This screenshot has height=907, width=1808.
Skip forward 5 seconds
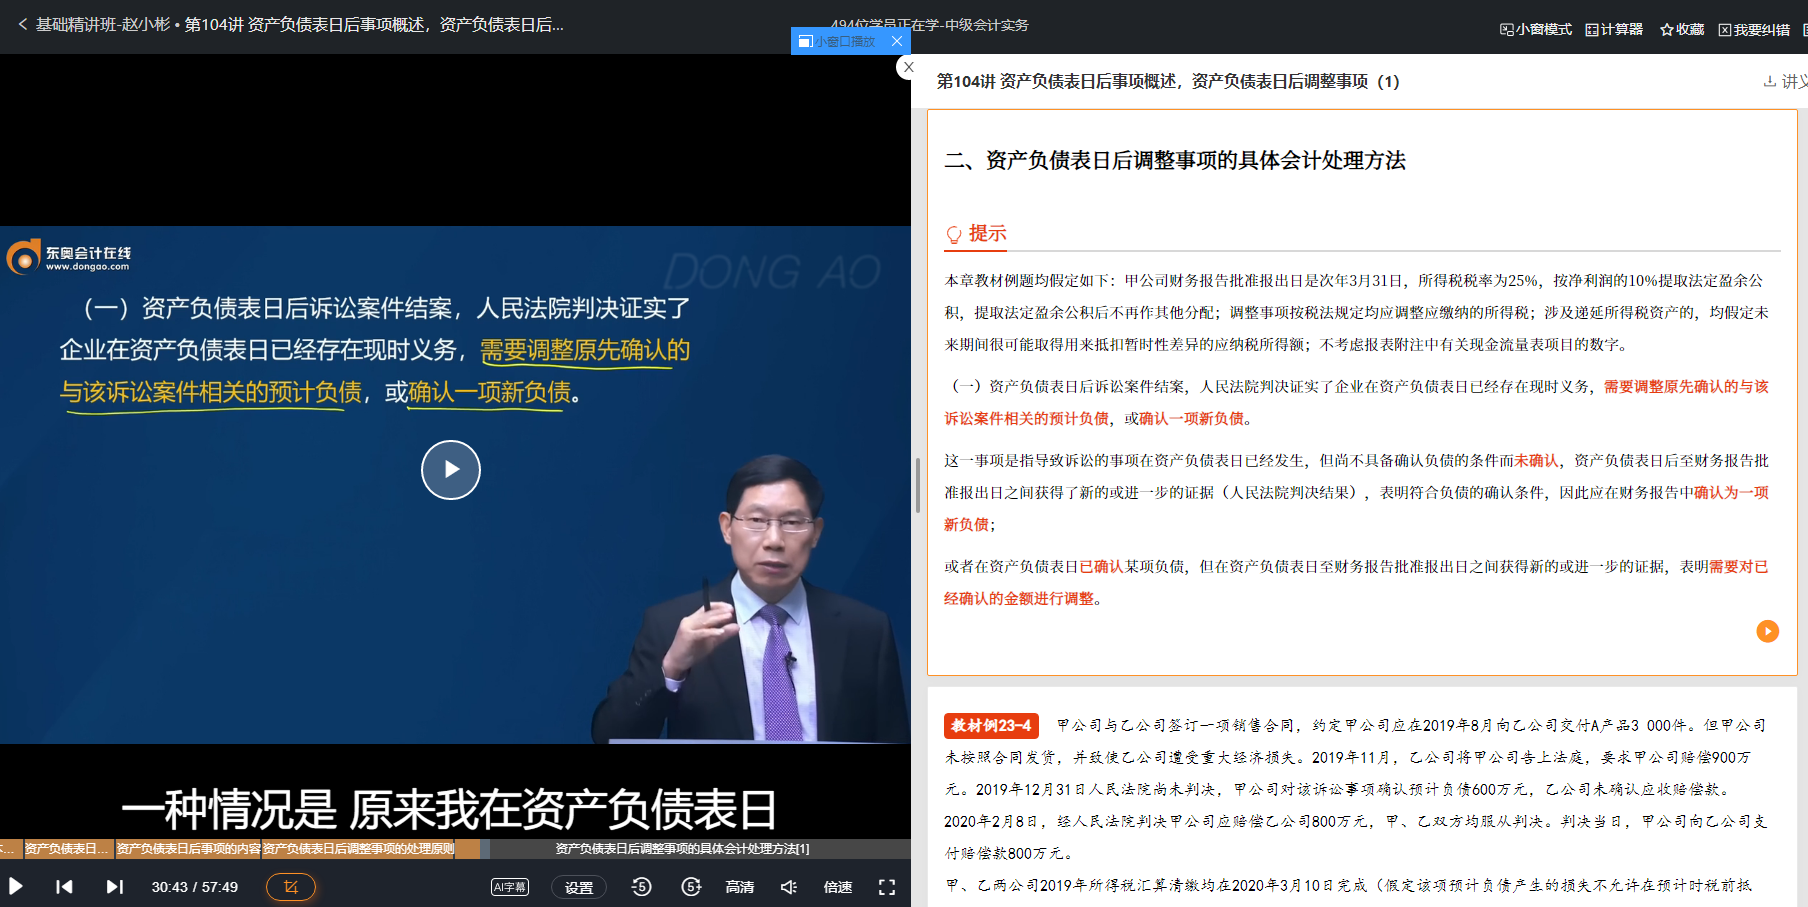[691, 886]
